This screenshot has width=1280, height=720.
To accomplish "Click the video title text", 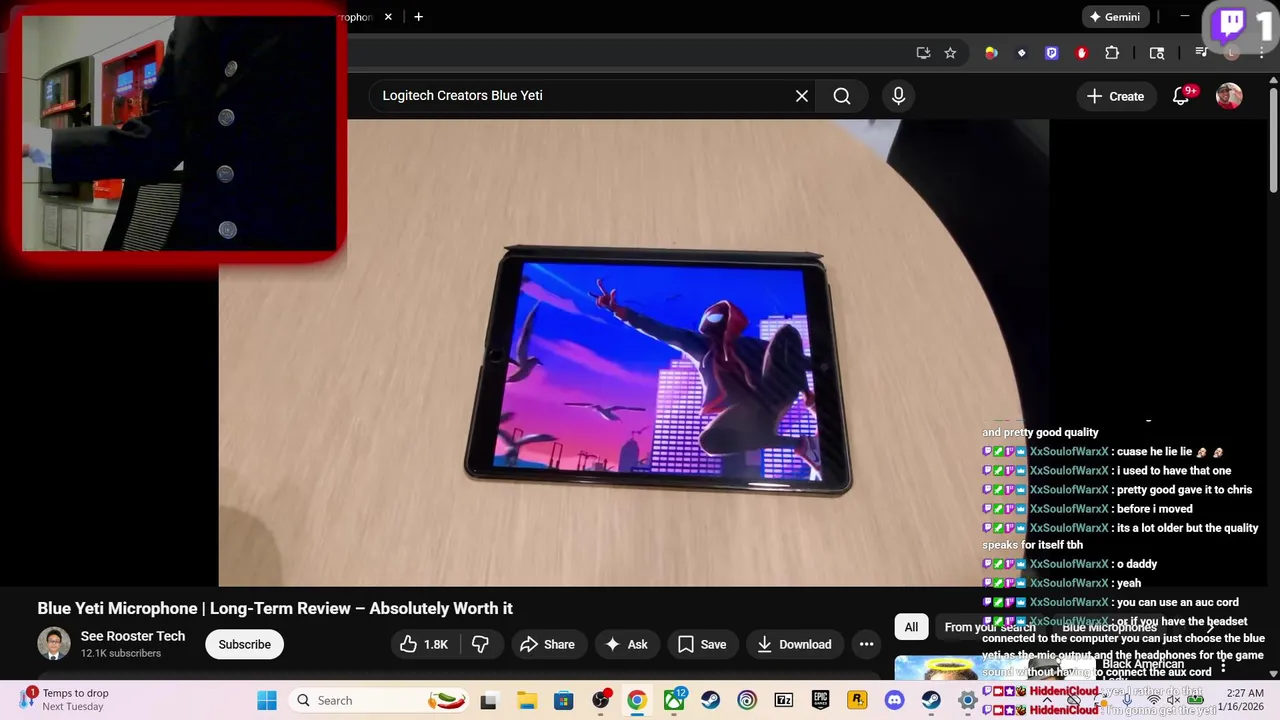I will 275,608.
